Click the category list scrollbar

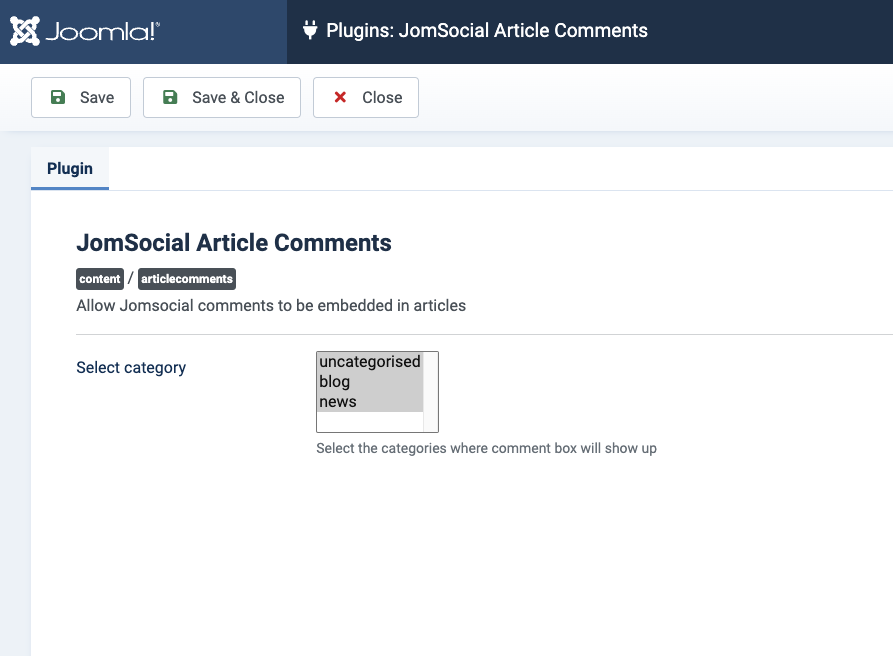(x=431, y=391)
